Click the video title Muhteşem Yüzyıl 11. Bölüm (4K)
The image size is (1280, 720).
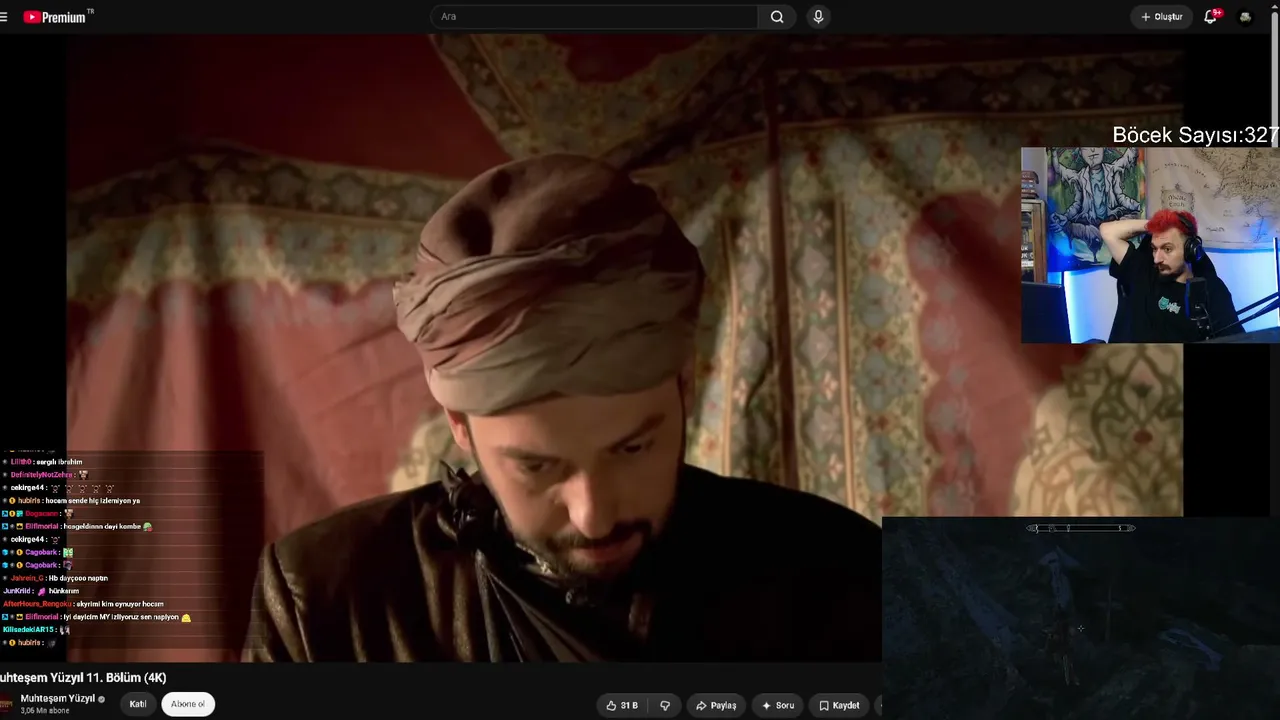[84, 678]
